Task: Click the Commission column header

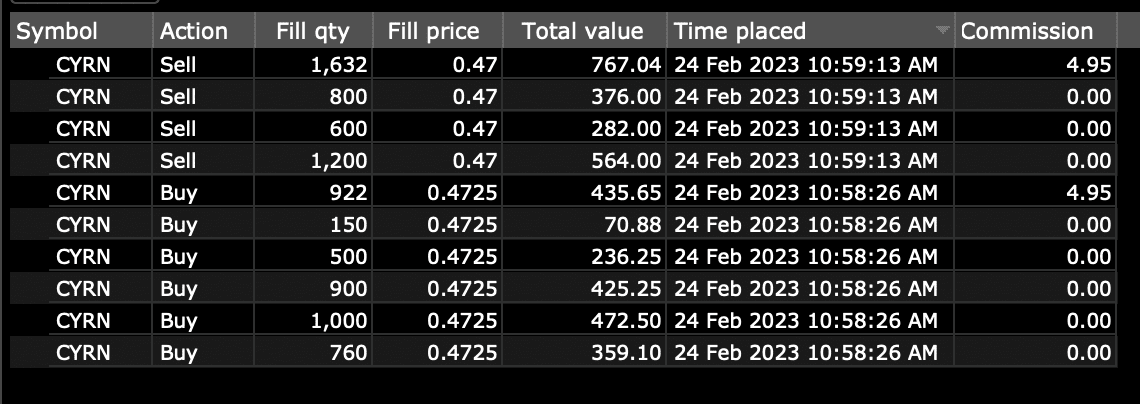Action: [1027, 31]
